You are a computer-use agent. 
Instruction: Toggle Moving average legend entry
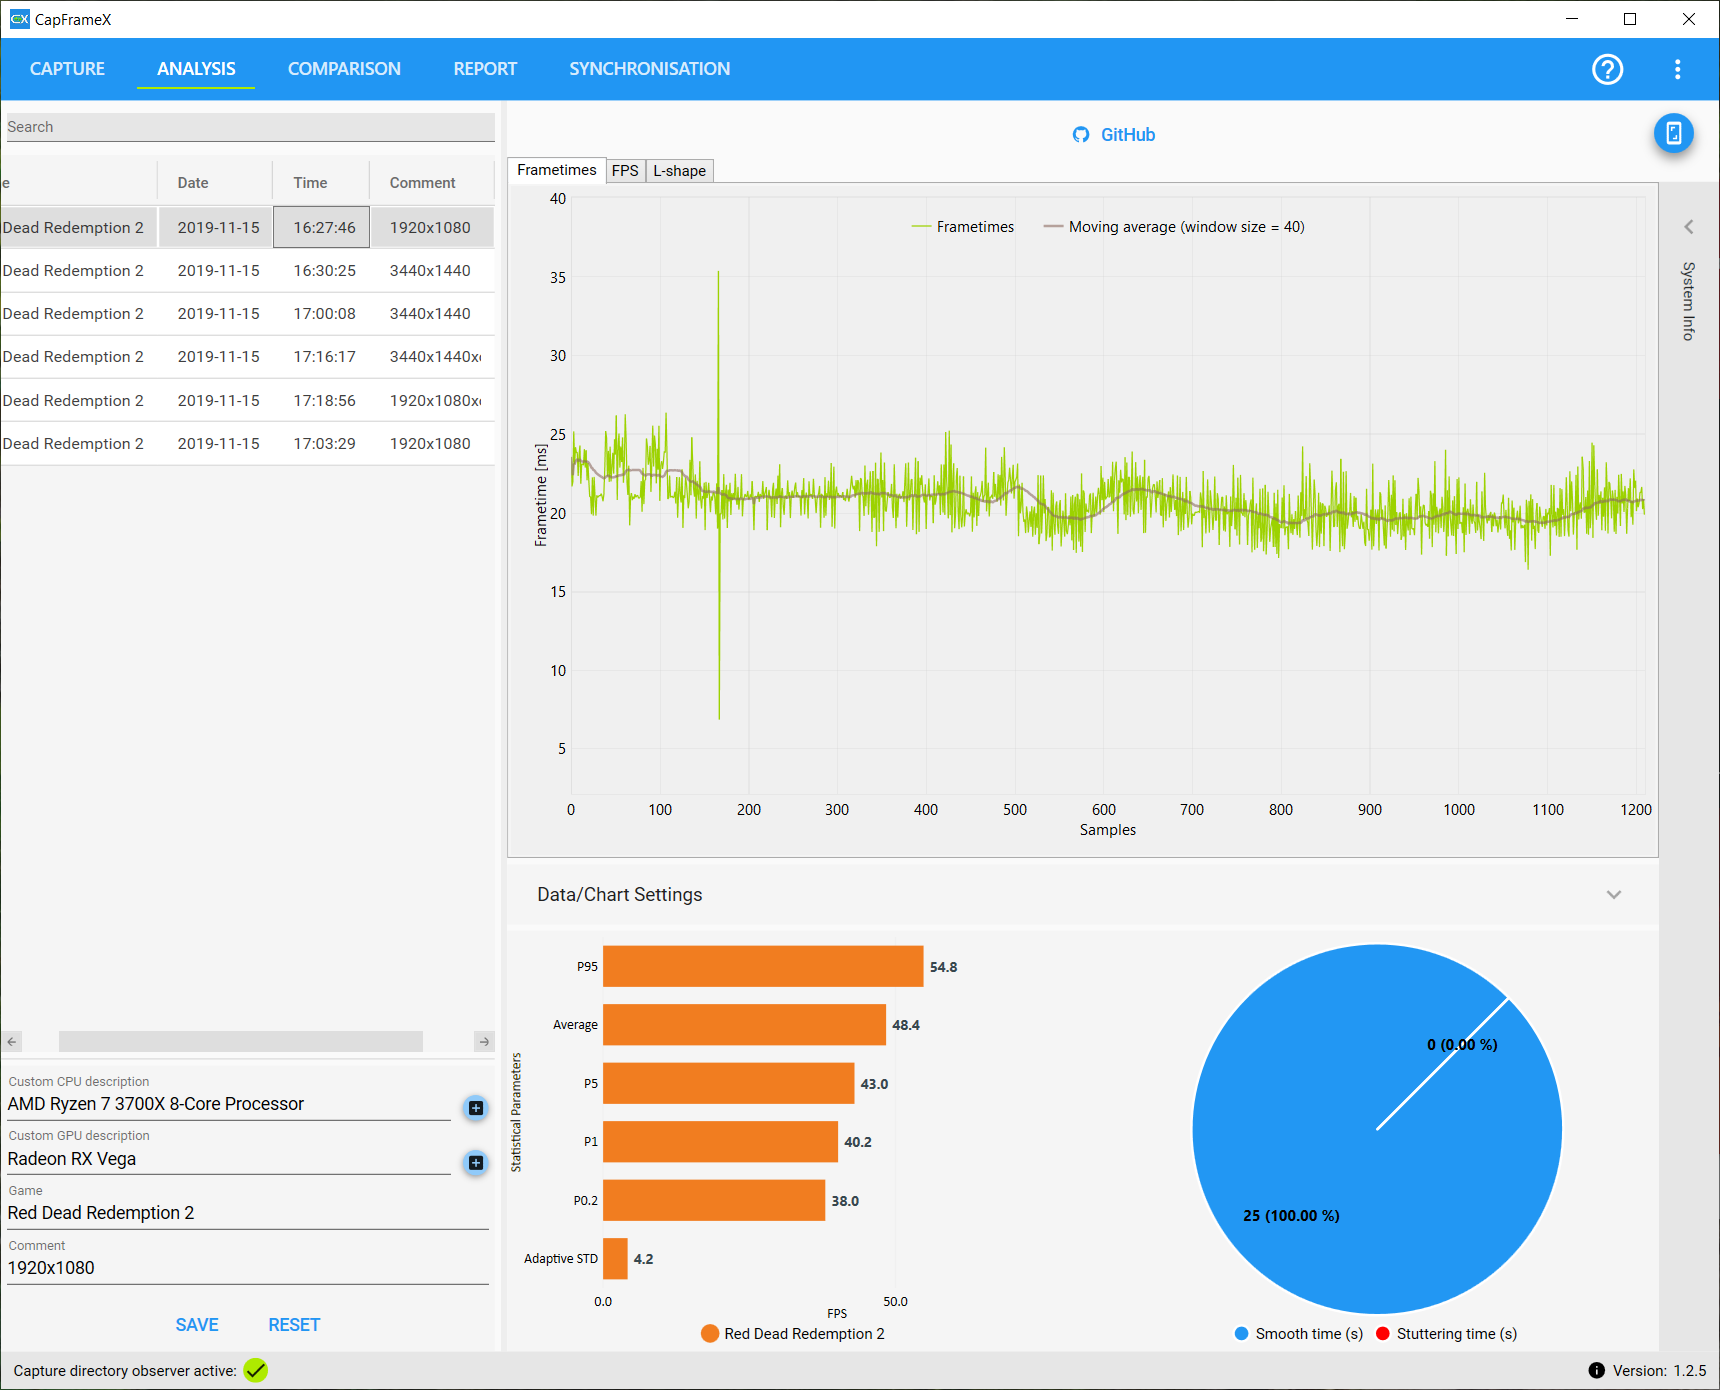[1174, 227]
